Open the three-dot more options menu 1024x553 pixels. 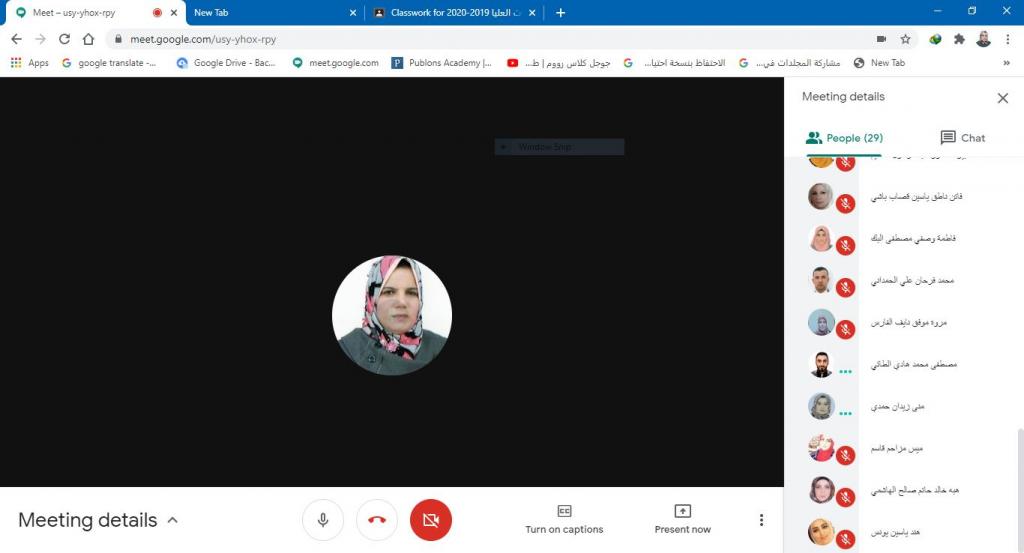761,520
